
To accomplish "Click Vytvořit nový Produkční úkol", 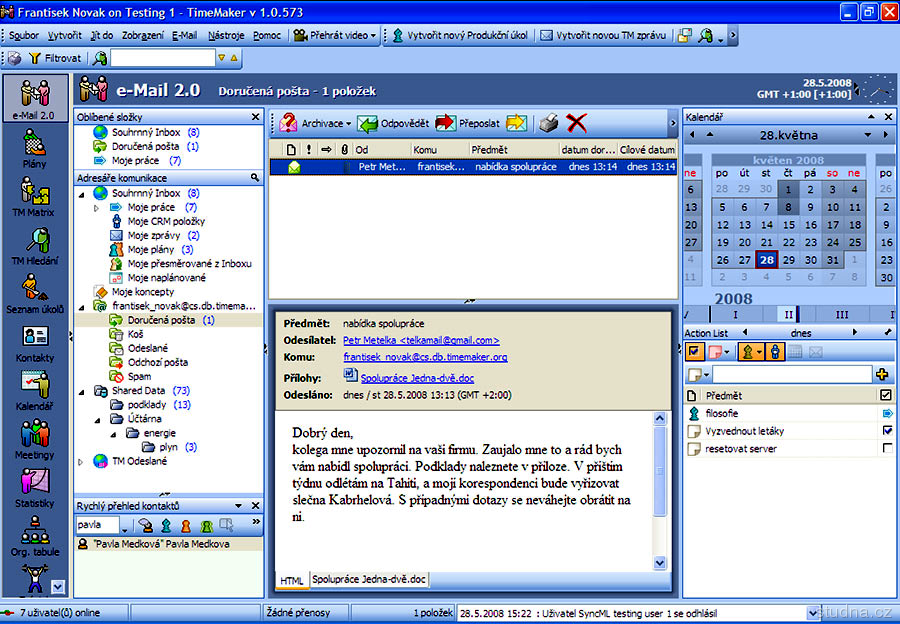I will coord(459,36).
